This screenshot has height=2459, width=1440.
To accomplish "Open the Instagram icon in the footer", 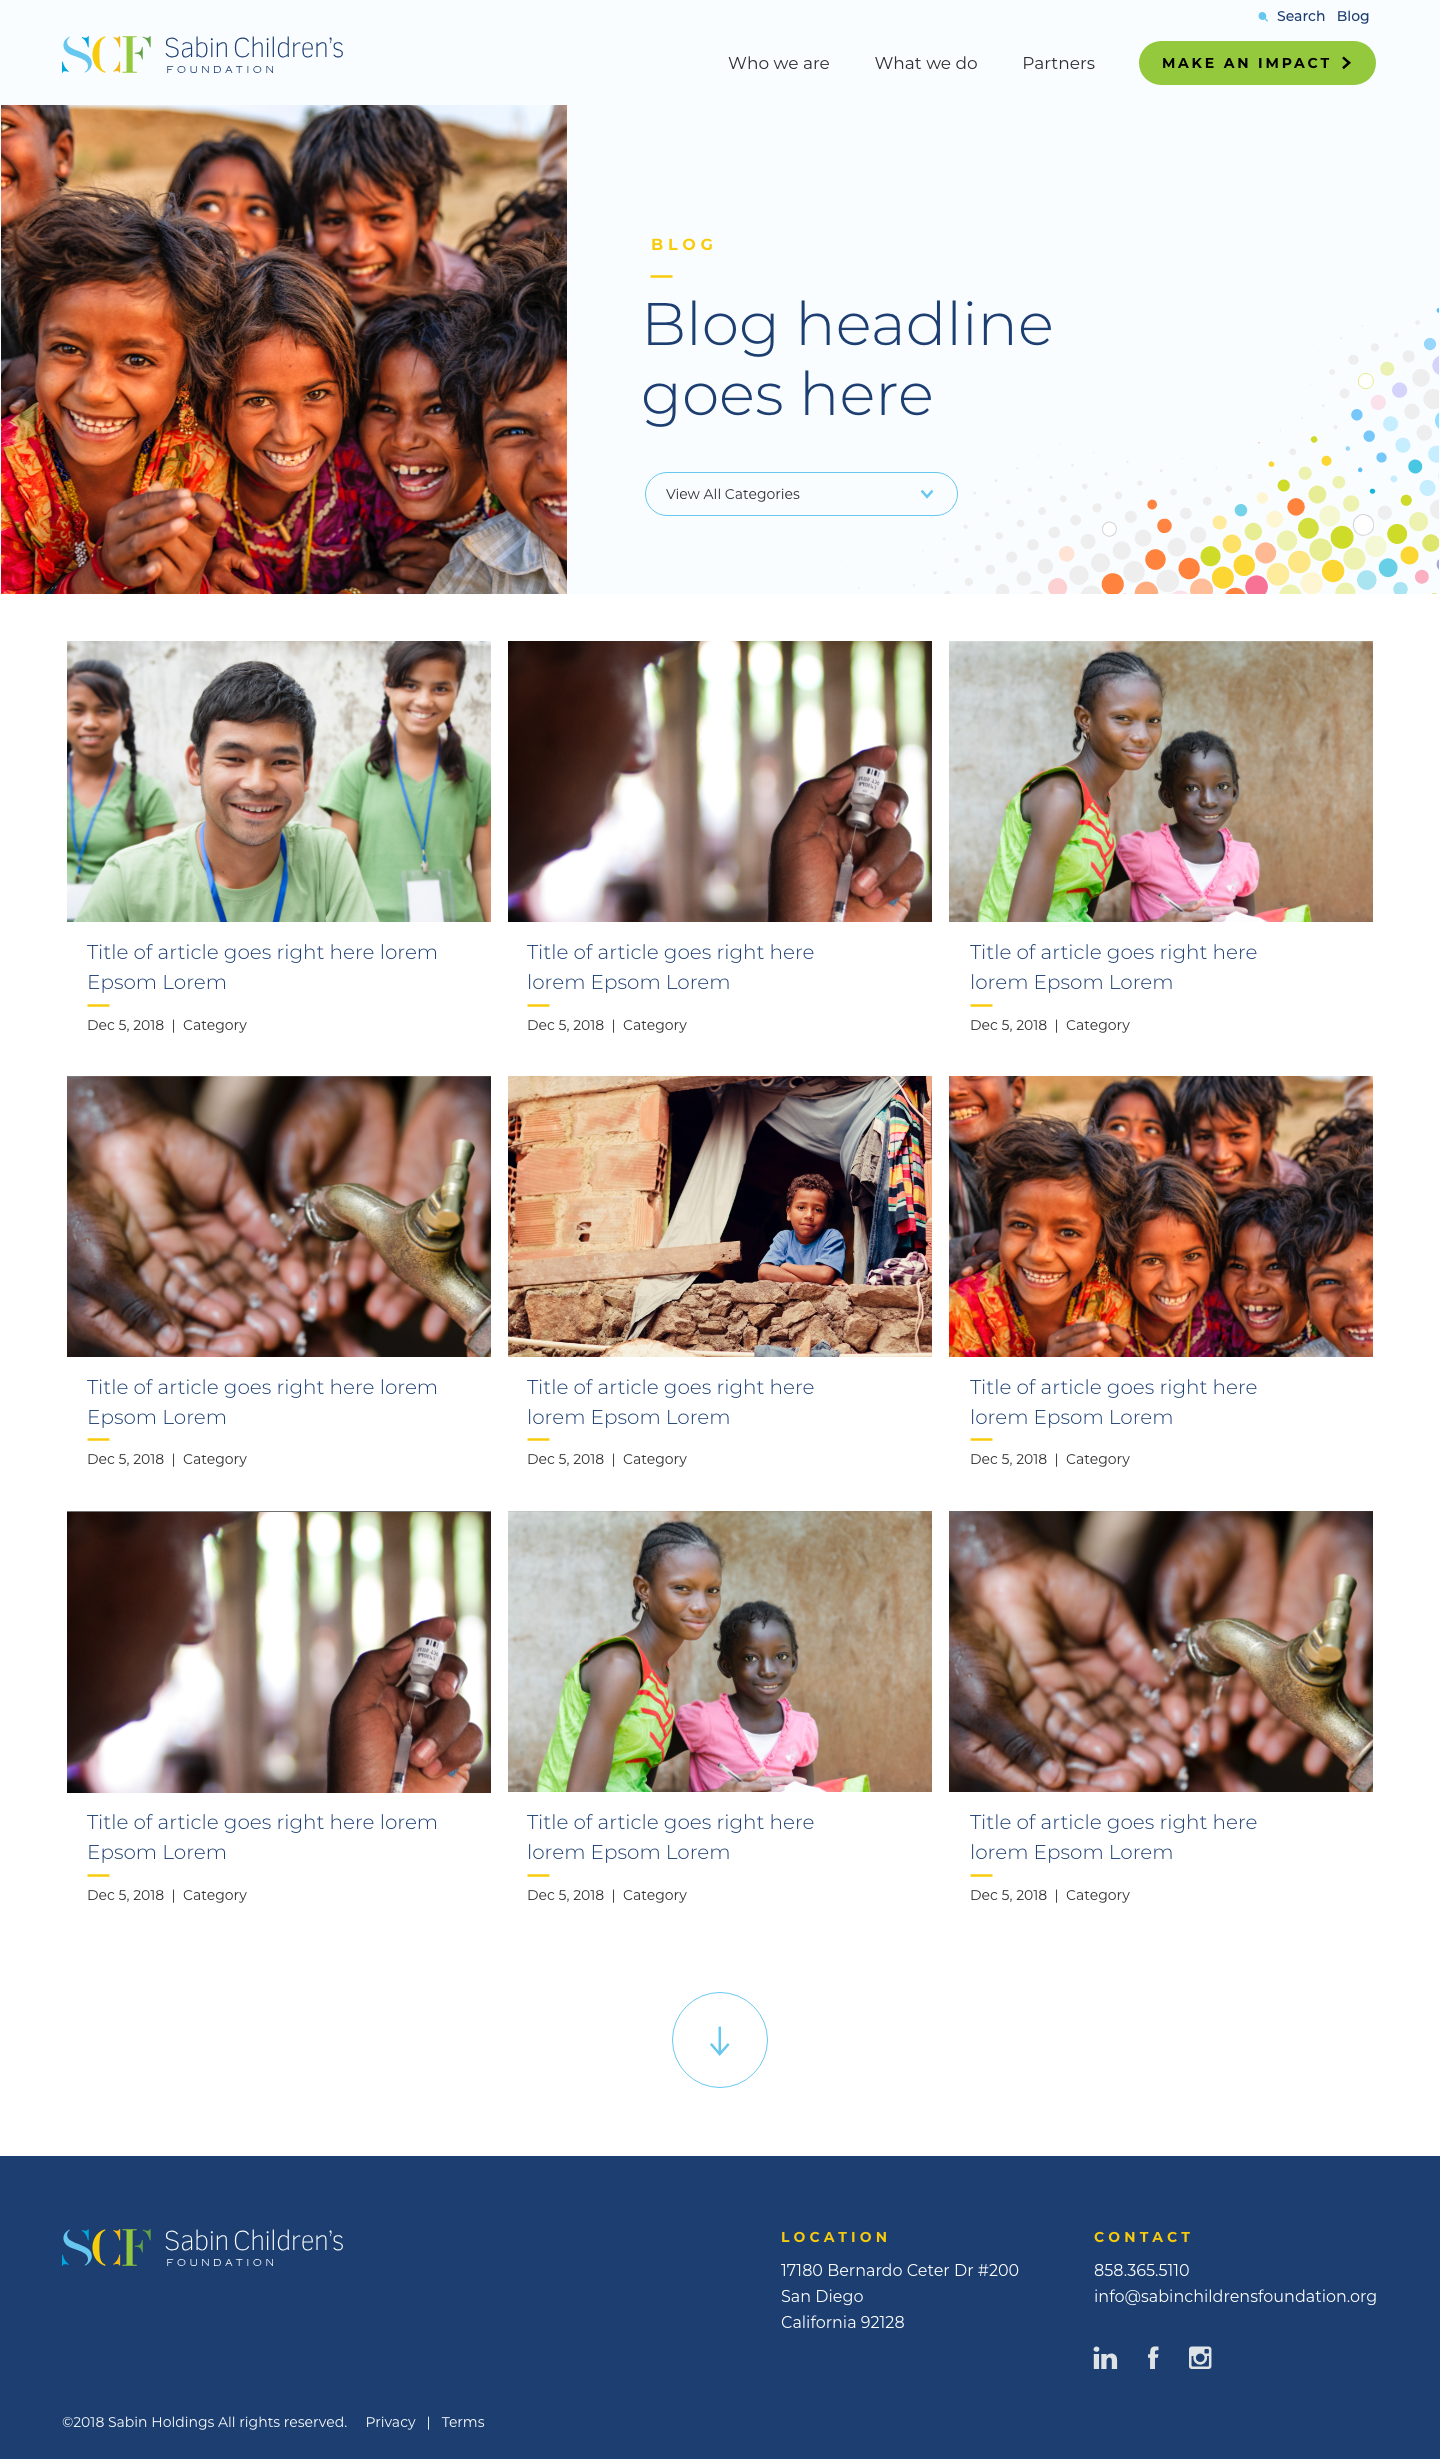I will tap(1200, 2358).
